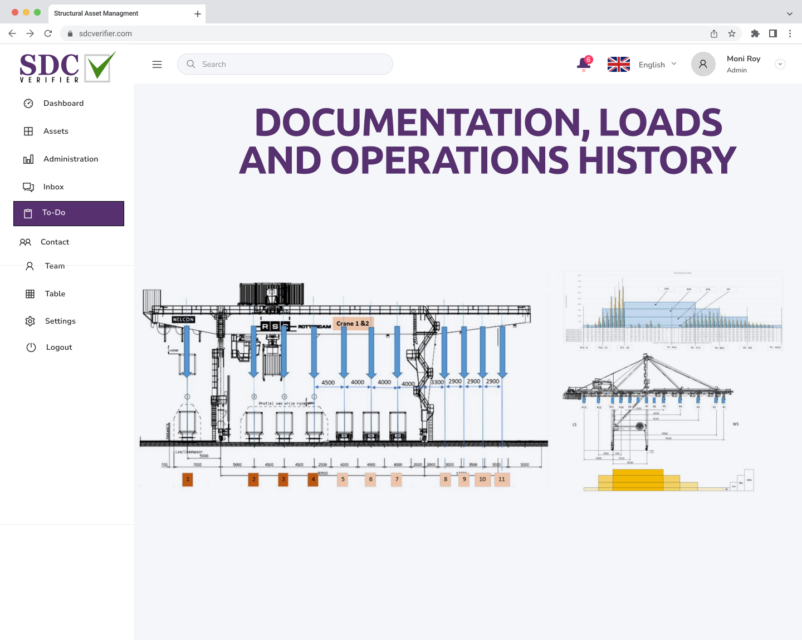
Task: Select the Assets grid icon in sidebar
Action: [30, 131]
